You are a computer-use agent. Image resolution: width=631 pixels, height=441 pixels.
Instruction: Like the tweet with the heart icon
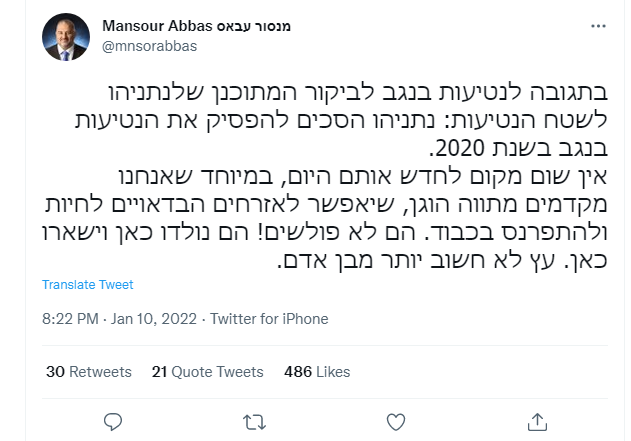(x=396, y=420)
